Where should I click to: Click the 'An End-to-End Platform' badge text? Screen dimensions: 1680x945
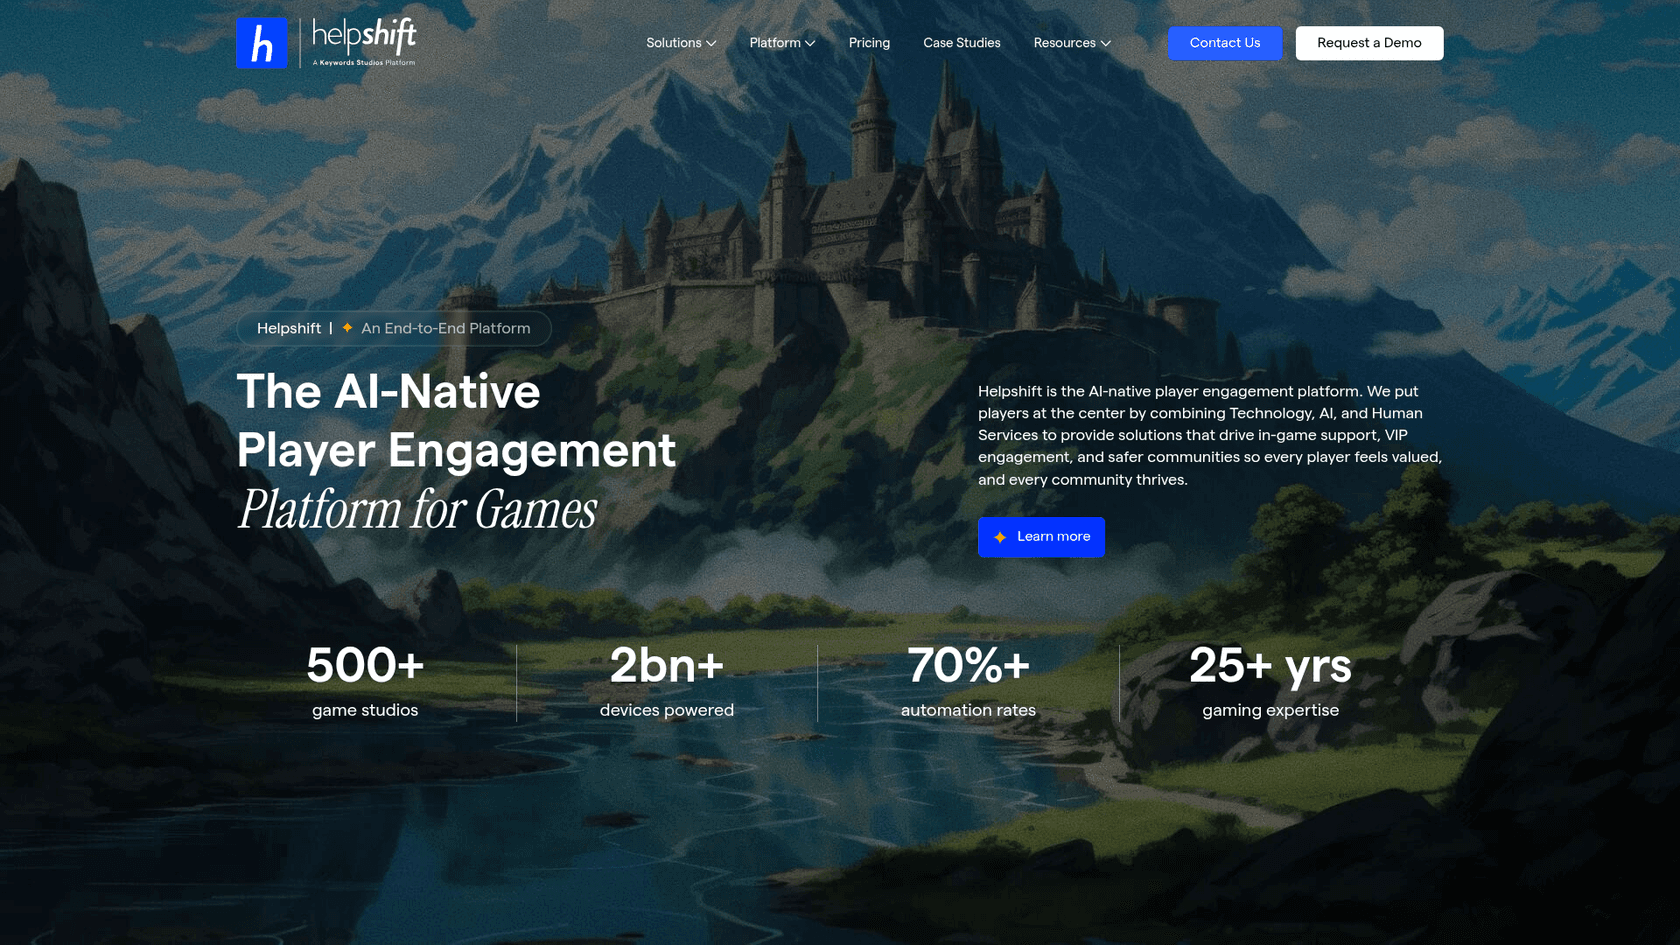click(445, 328)
